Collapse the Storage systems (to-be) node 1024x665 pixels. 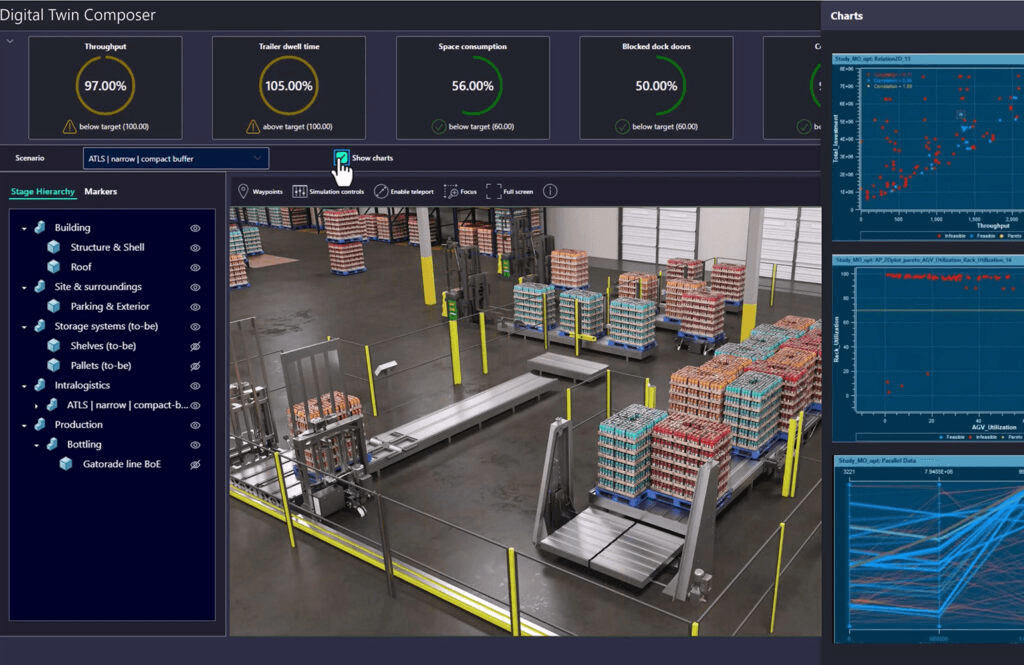click(x=24, y=327)
